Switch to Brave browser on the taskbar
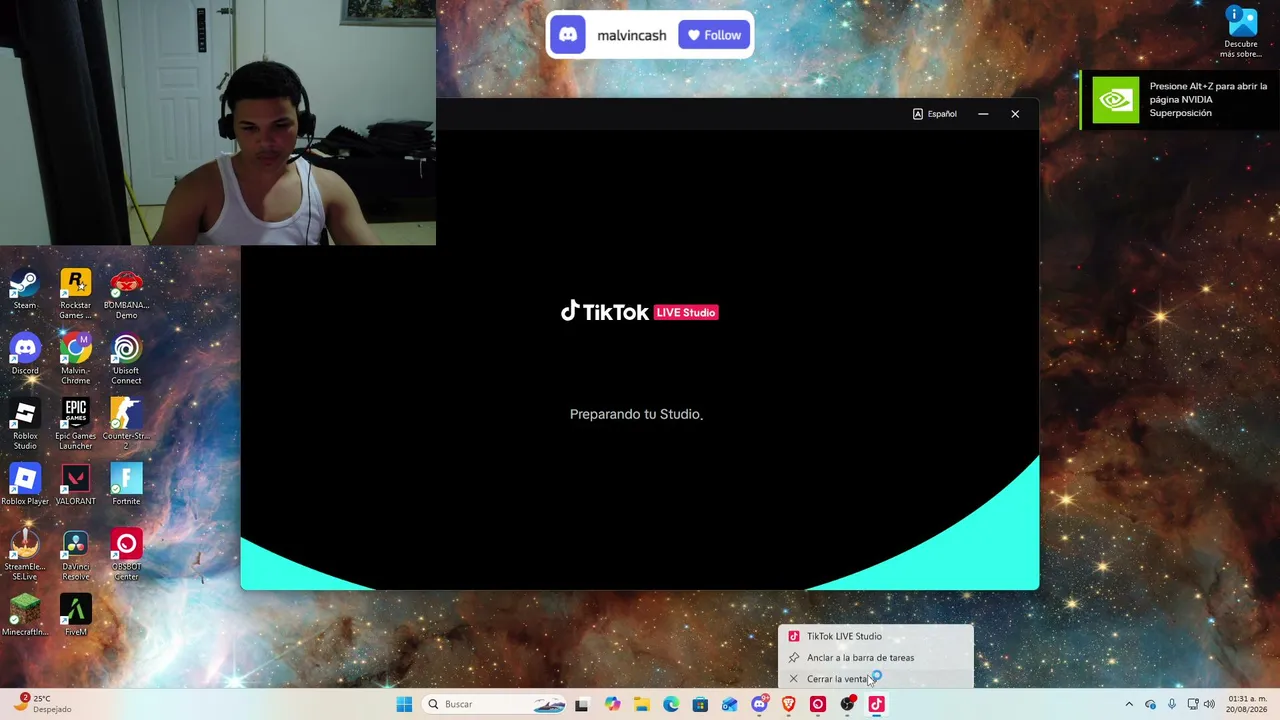Viewport: 1280px width, 720px height. click(788, 704)
